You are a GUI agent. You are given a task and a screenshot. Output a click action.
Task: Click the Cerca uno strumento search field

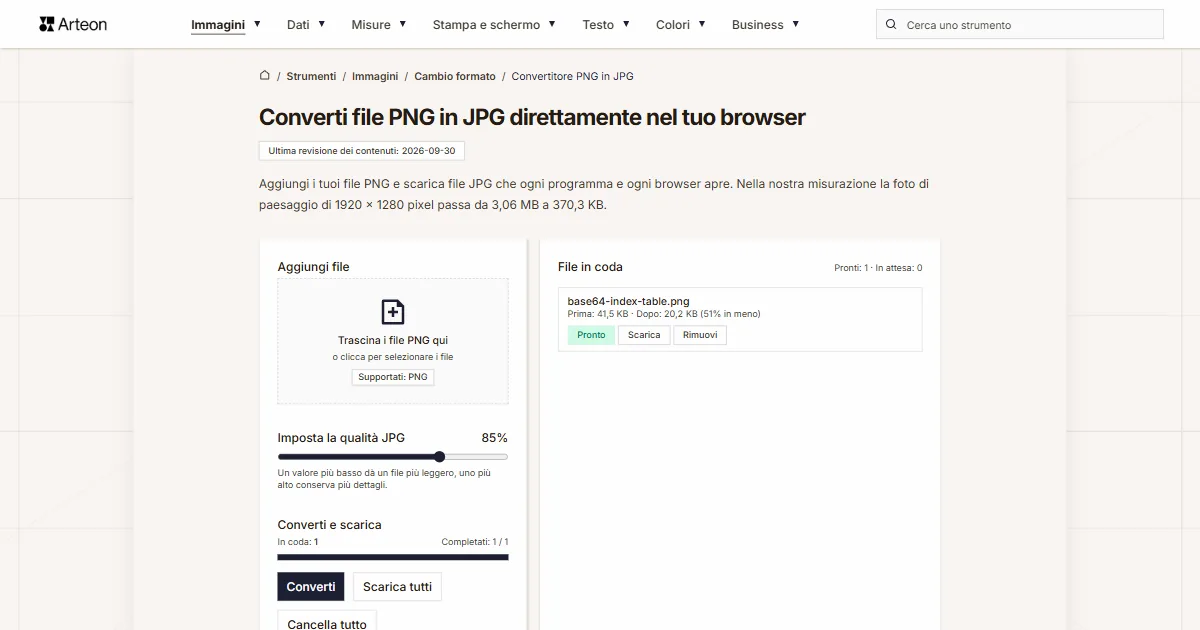[1020, 24]
